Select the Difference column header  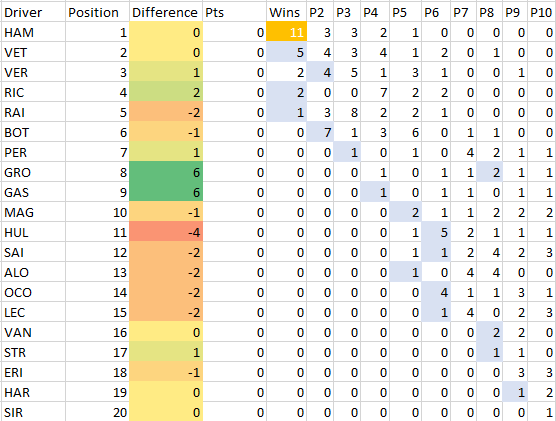tap(166, 12)
